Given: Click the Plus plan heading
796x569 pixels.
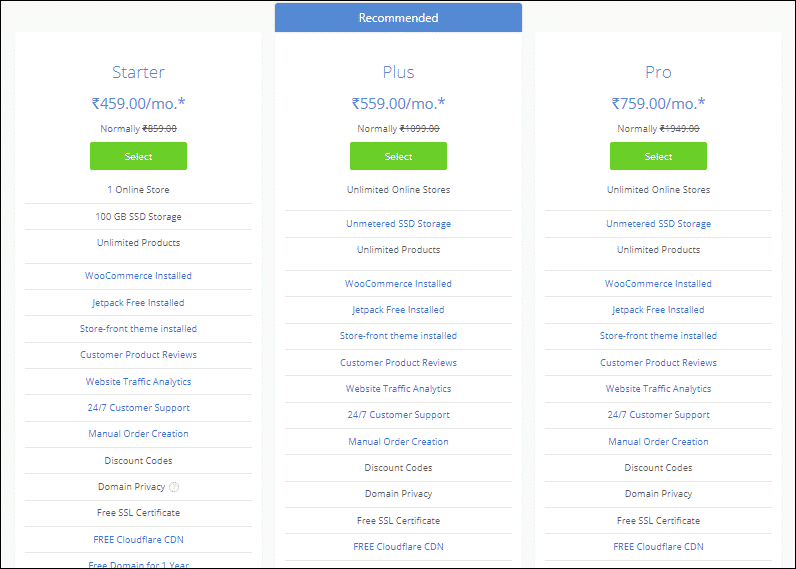Looking at the screenshot, I should point(399,72).
